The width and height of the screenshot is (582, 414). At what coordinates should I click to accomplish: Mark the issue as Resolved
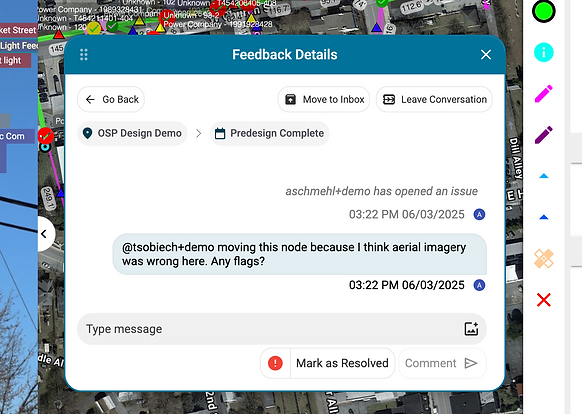point(342,363)
